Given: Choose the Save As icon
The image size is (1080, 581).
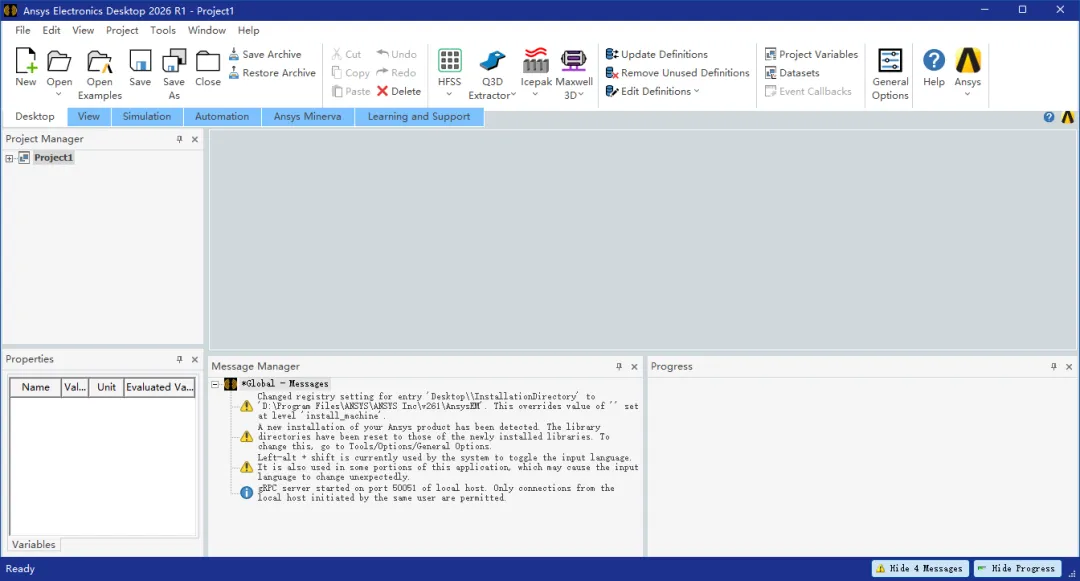Looking at the screenshot, I should [x=174, y=61].
